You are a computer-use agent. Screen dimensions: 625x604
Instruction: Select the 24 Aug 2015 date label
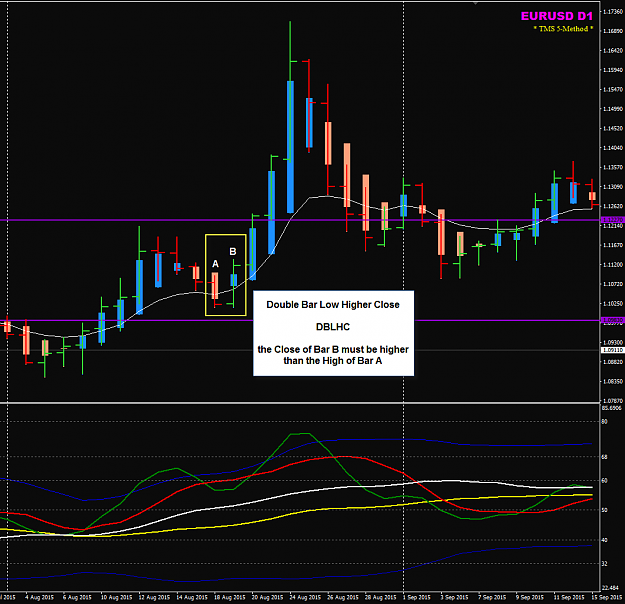(305, 597)
